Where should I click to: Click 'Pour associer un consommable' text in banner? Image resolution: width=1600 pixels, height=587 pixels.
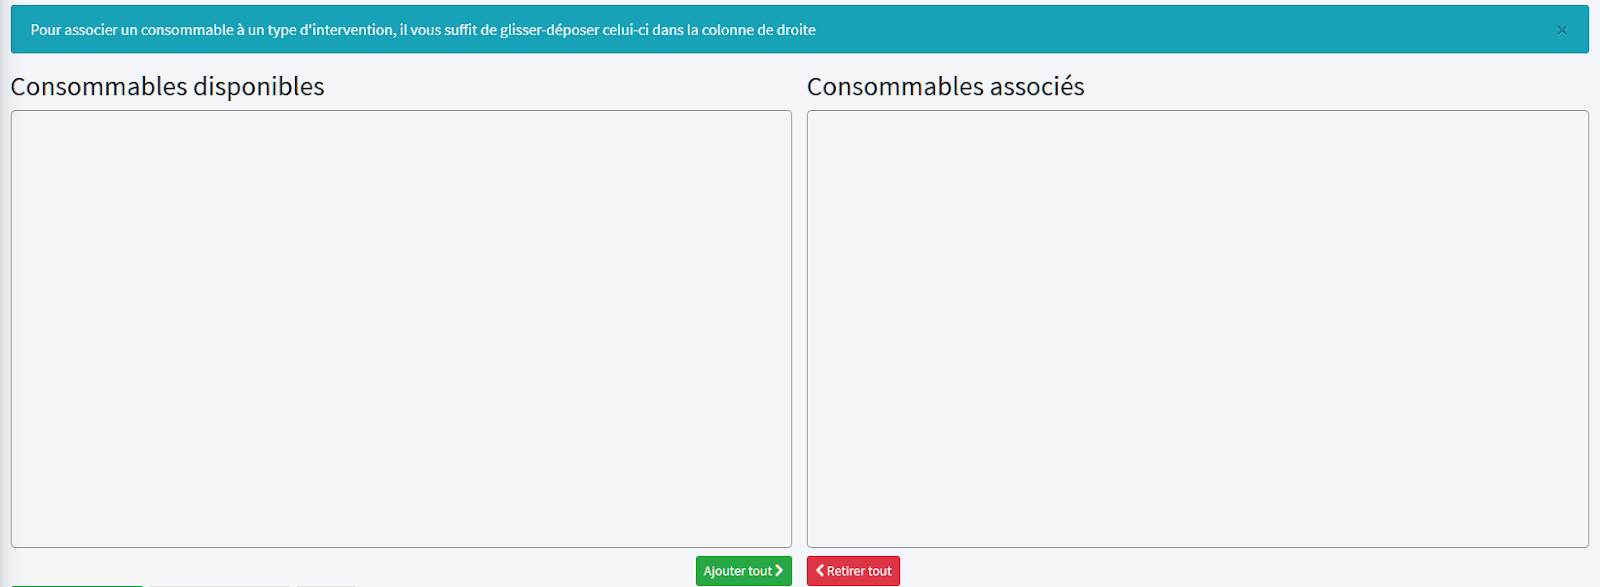(132, 30)
